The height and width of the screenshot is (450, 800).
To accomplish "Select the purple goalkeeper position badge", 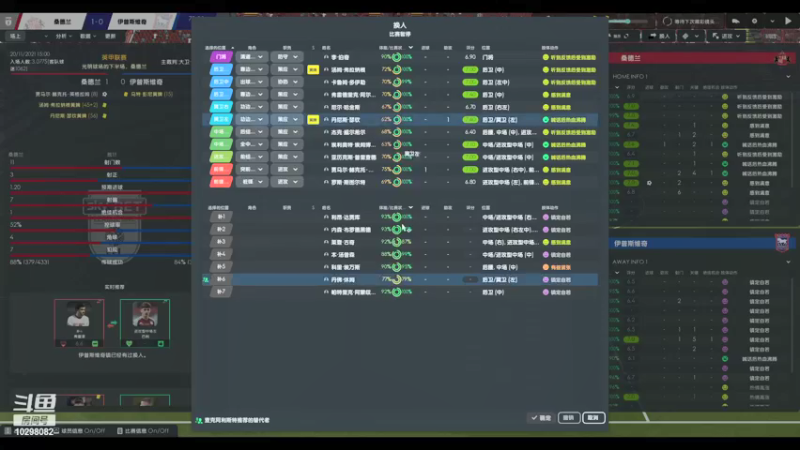I will pos(220,57).
